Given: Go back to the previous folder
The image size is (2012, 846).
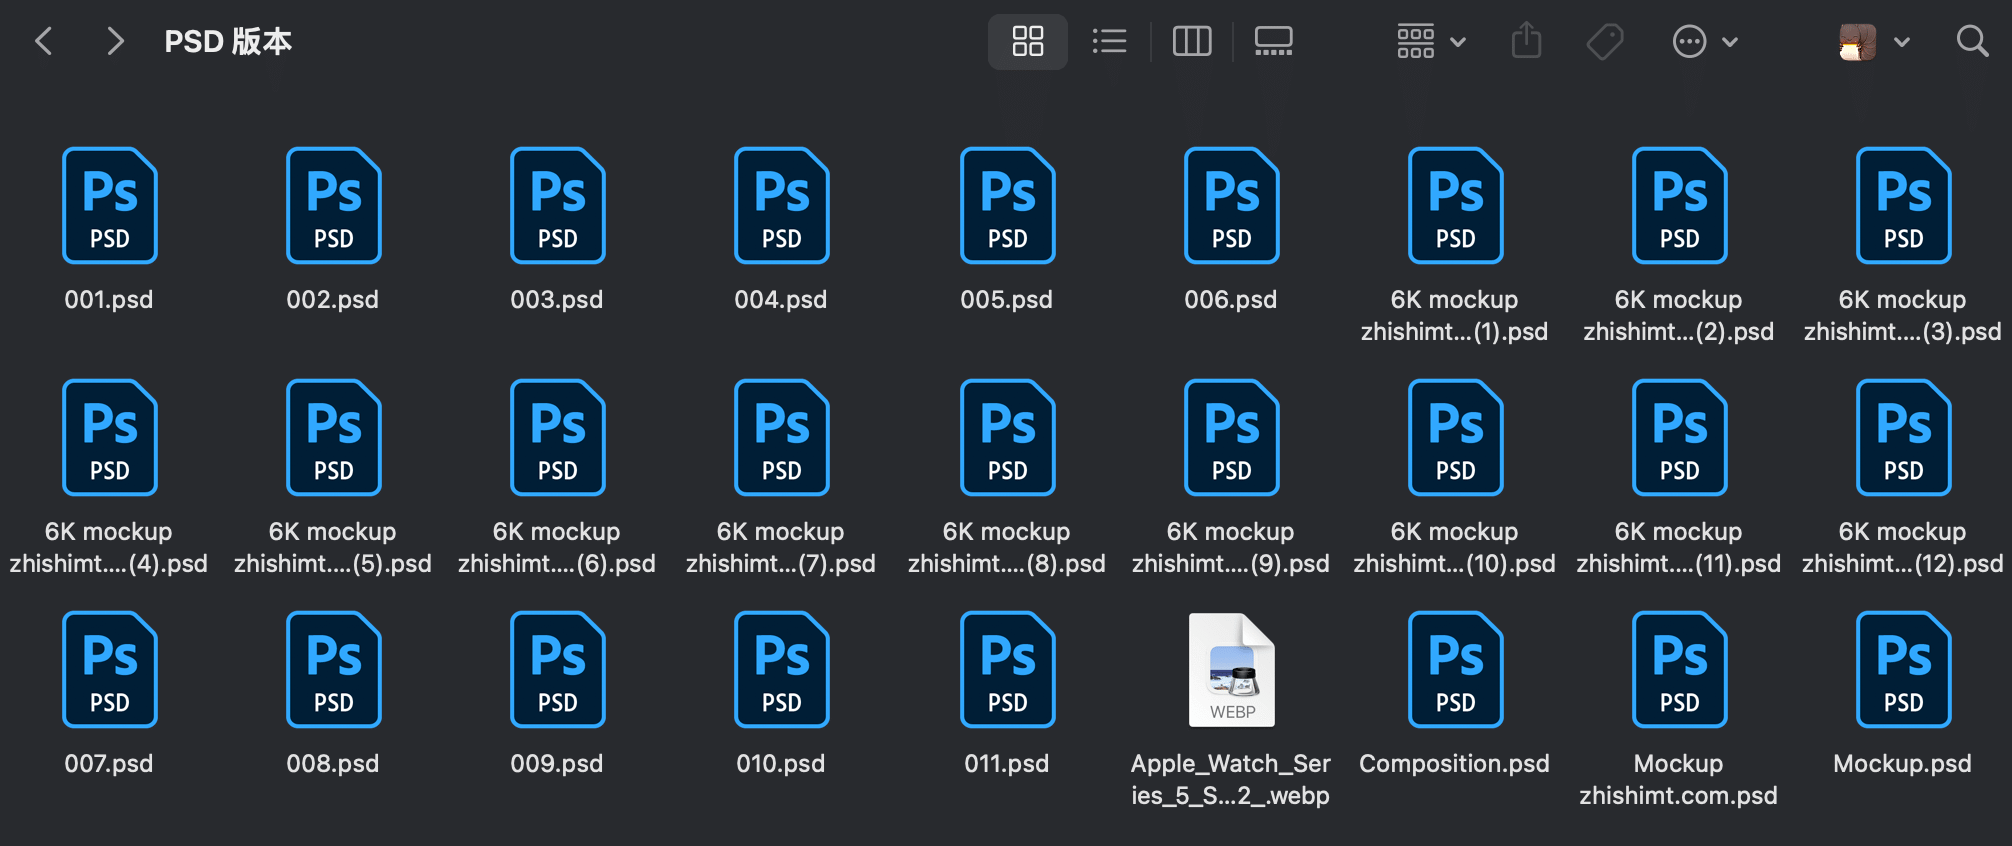Looking at the screenshot, I should click(44, 42).
